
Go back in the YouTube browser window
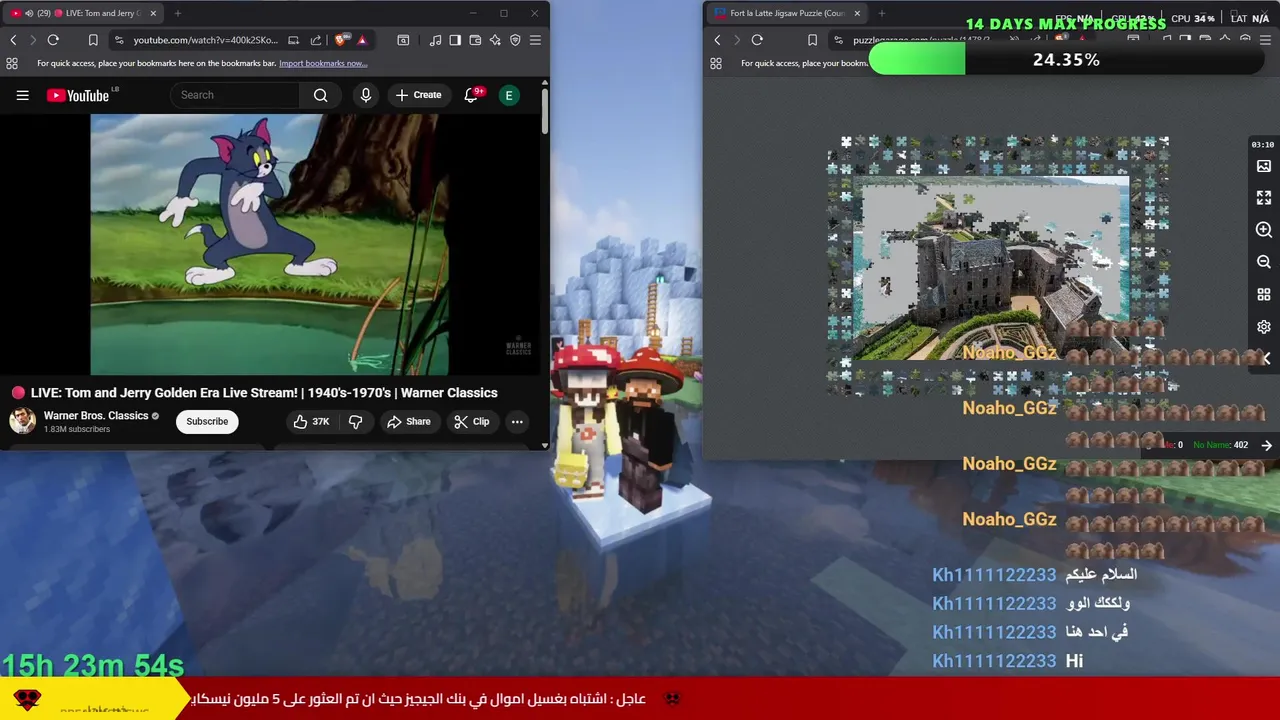(x=13, y=40)
